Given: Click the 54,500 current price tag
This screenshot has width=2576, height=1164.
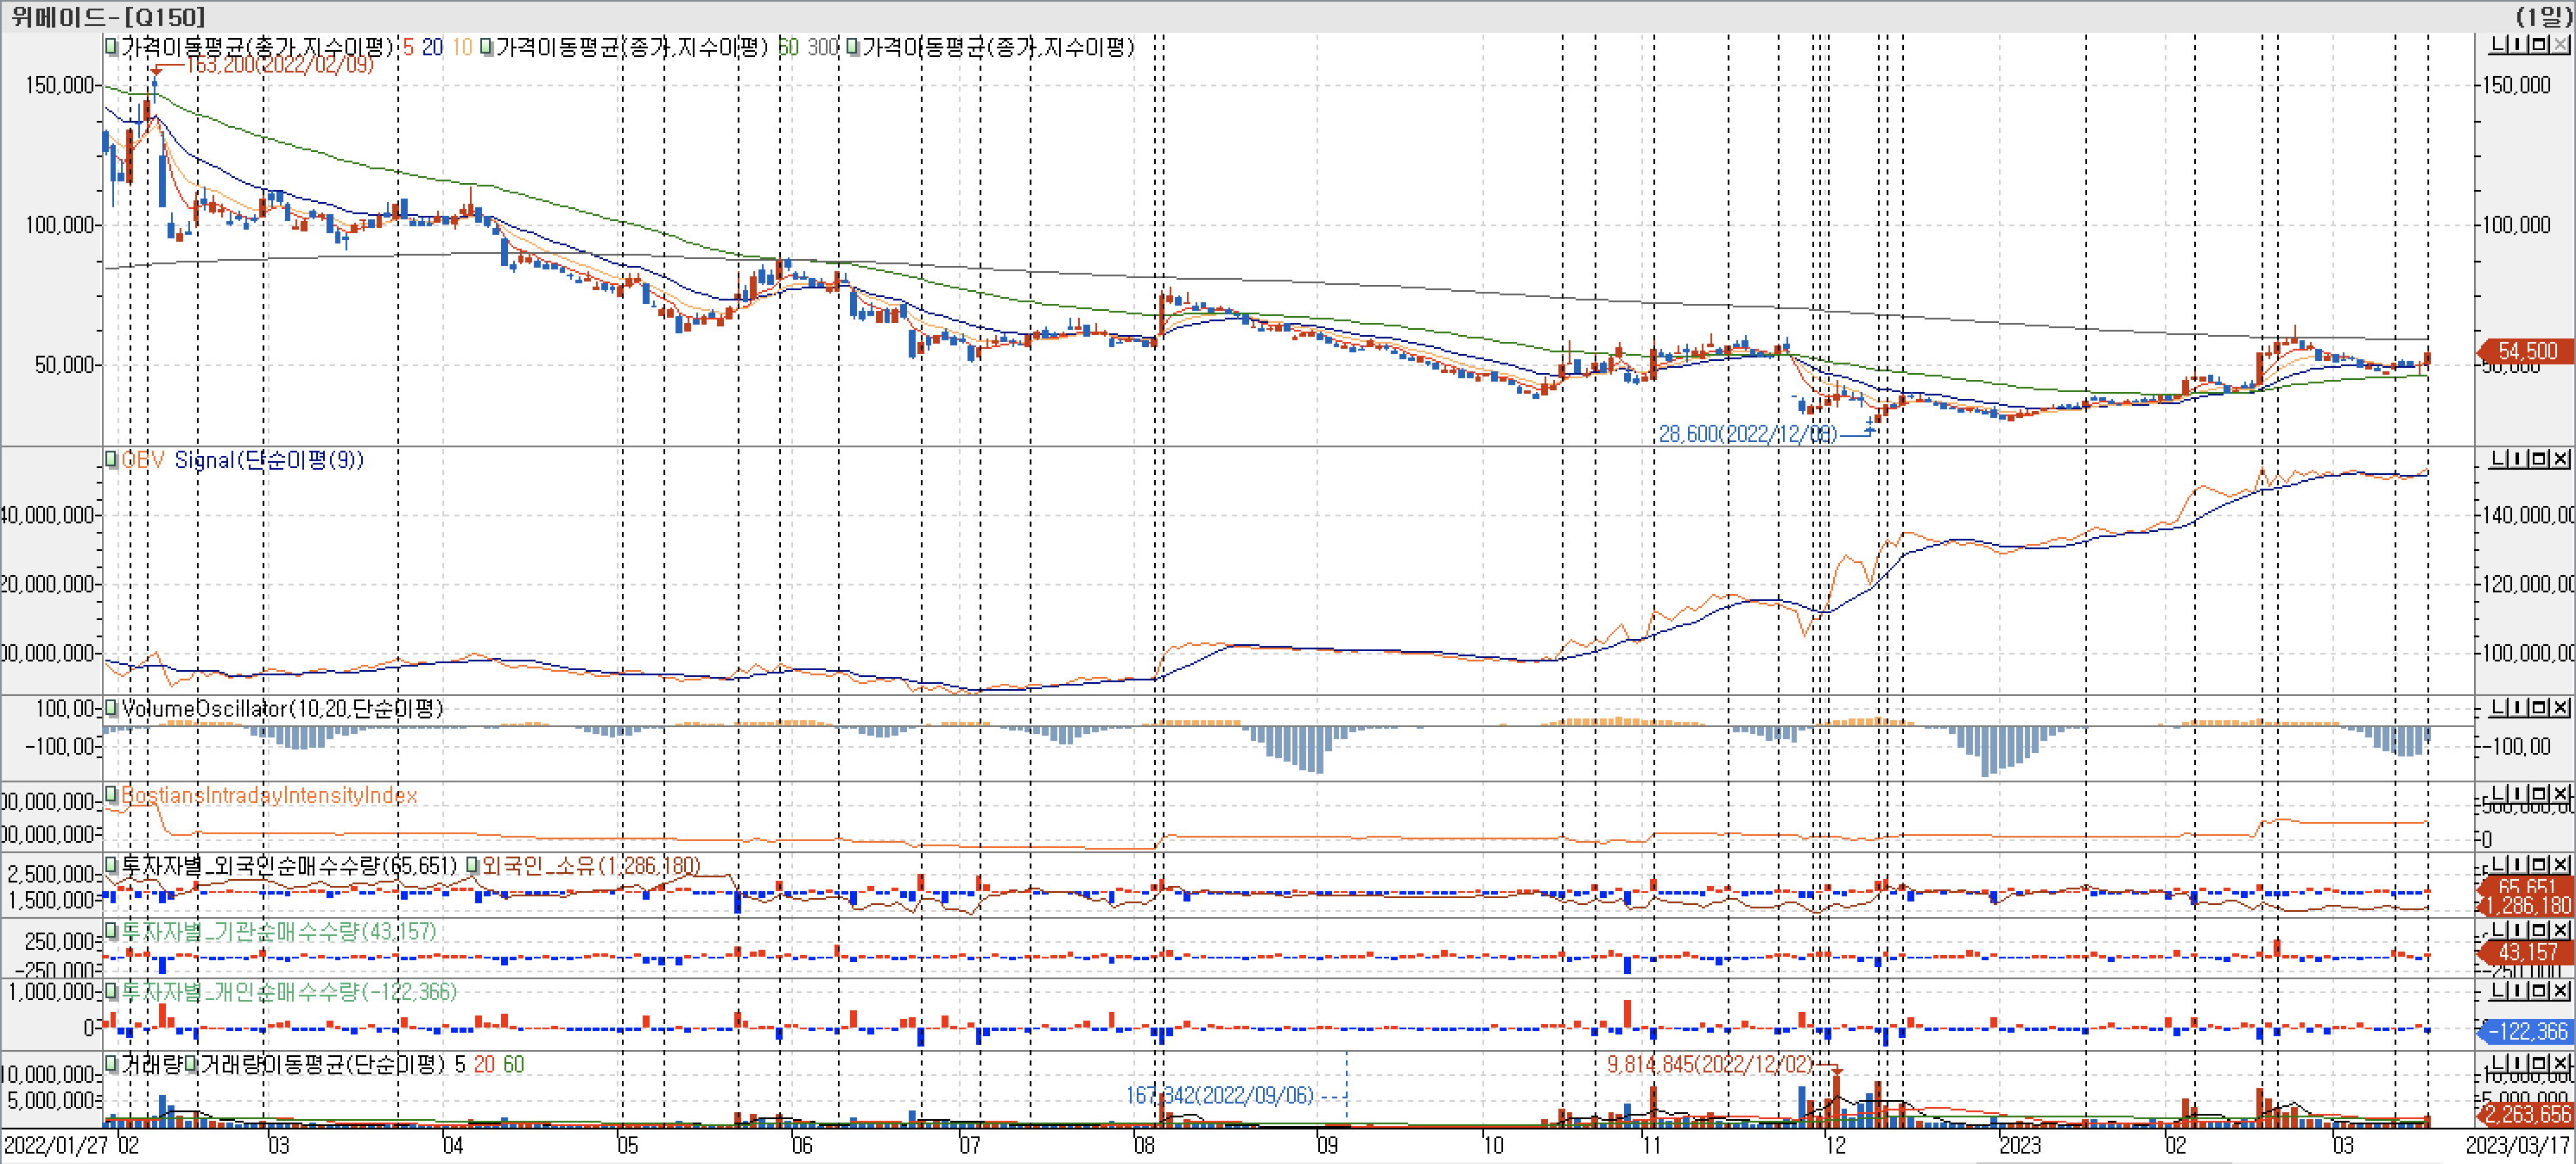Looking at the screenshot, I should 2526,351.
